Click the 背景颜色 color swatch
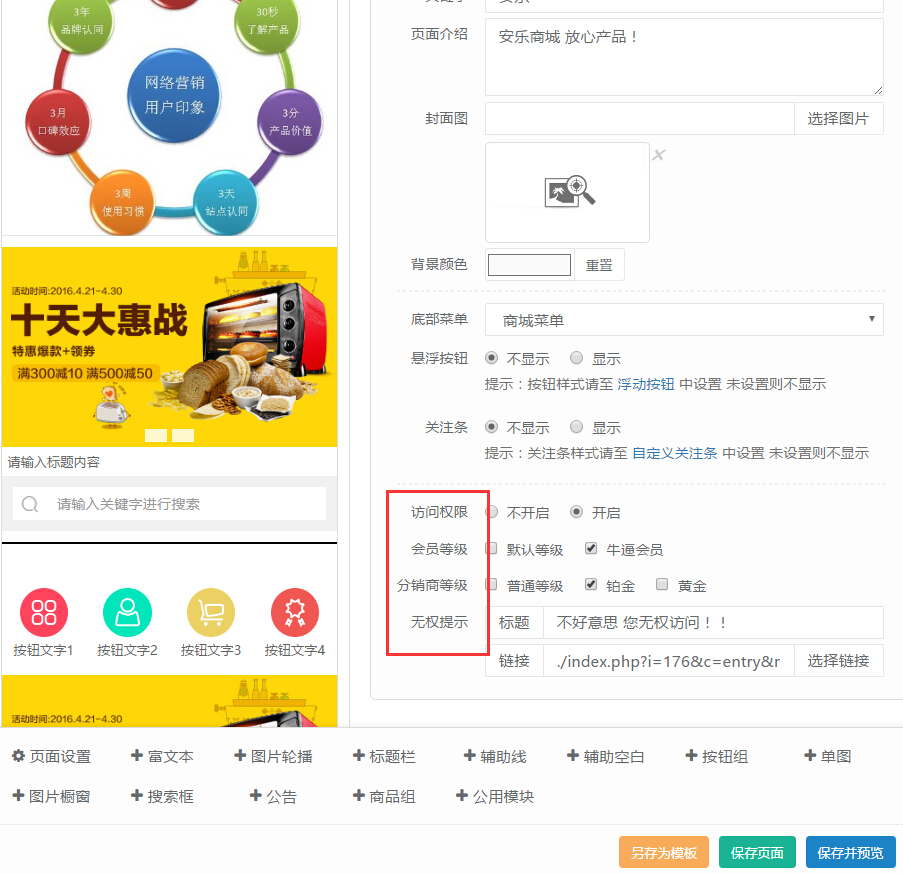903x873 pixels. (529, 265)
